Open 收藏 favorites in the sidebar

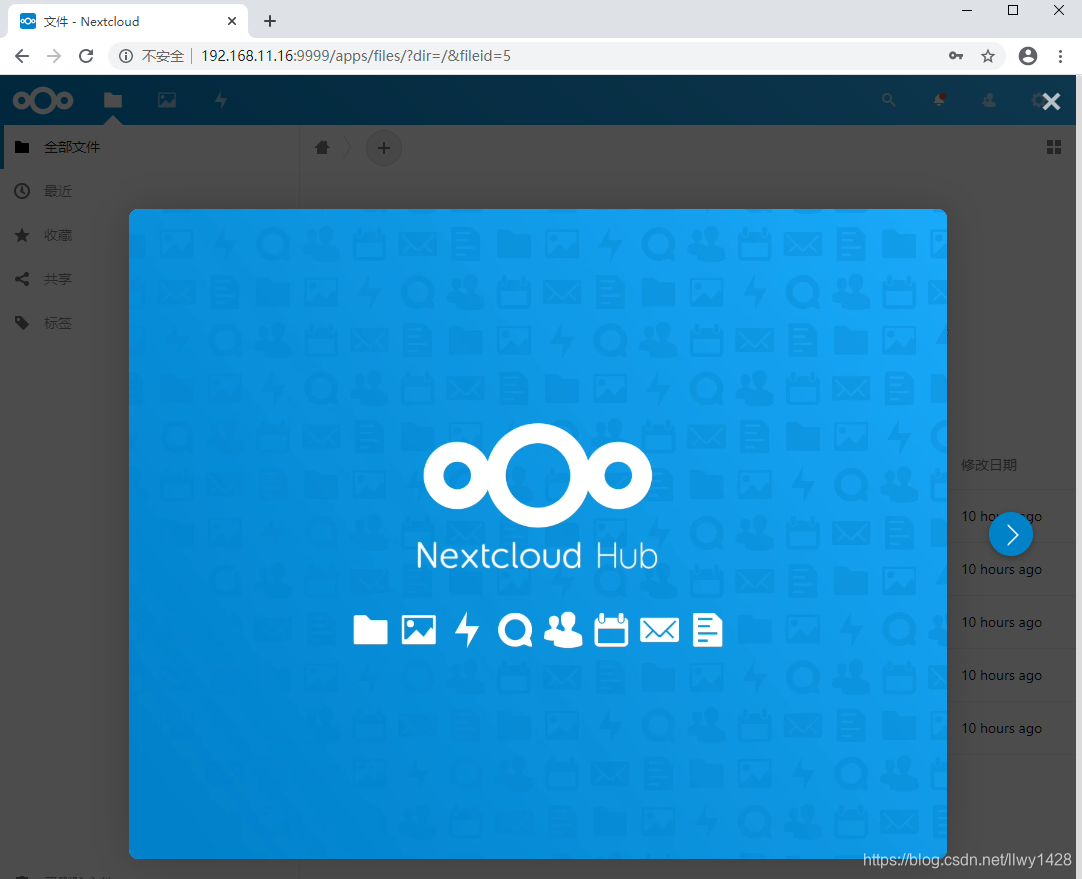pyautogui.click(x=57, y=234)
